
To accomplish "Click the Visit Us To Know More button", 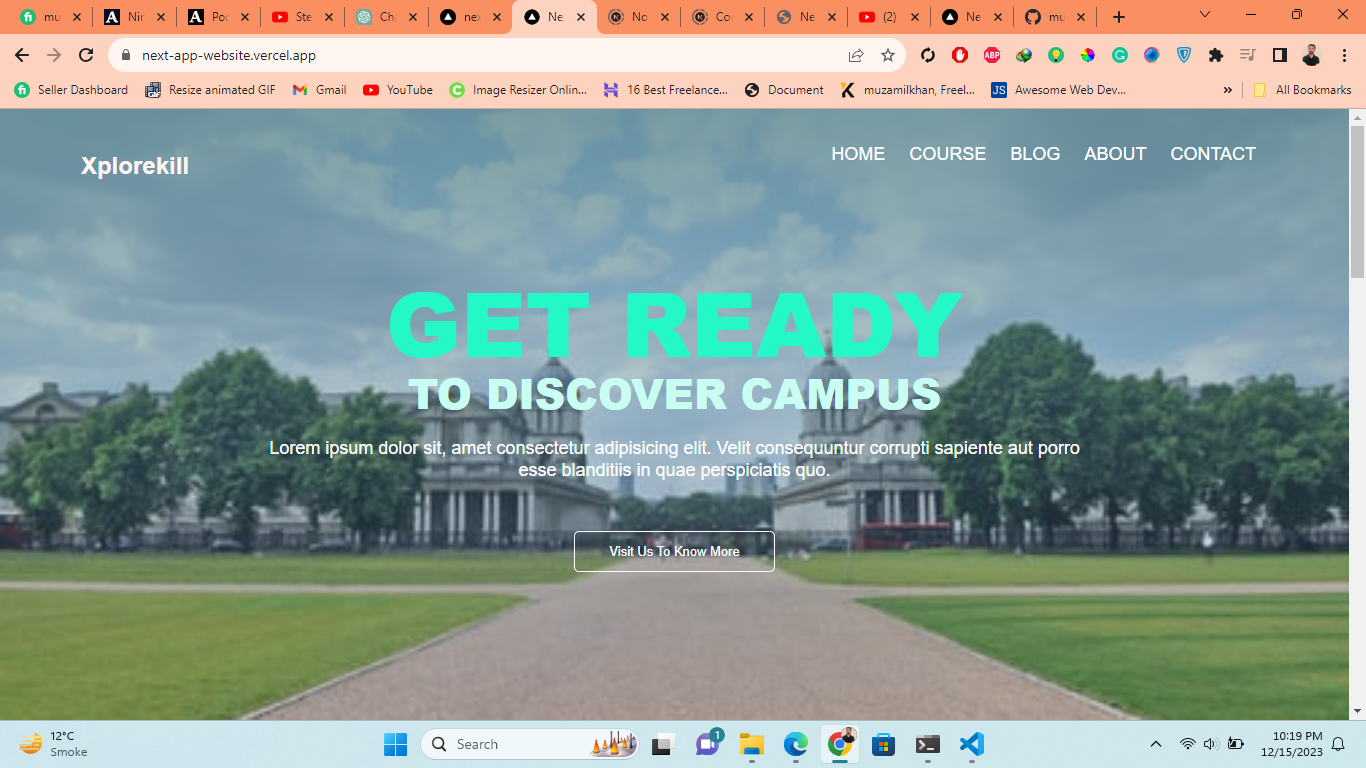I will [674, 551].
